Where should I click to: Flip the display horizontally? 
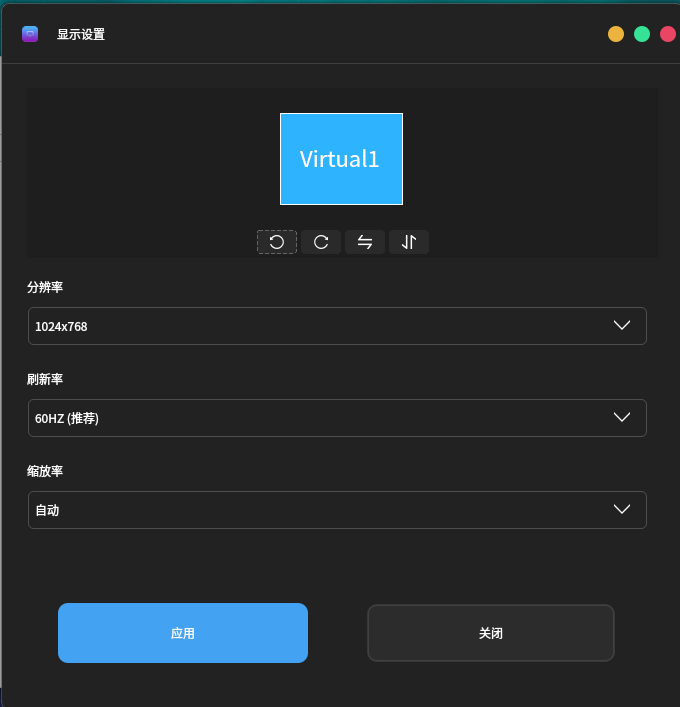pos(365,242)
